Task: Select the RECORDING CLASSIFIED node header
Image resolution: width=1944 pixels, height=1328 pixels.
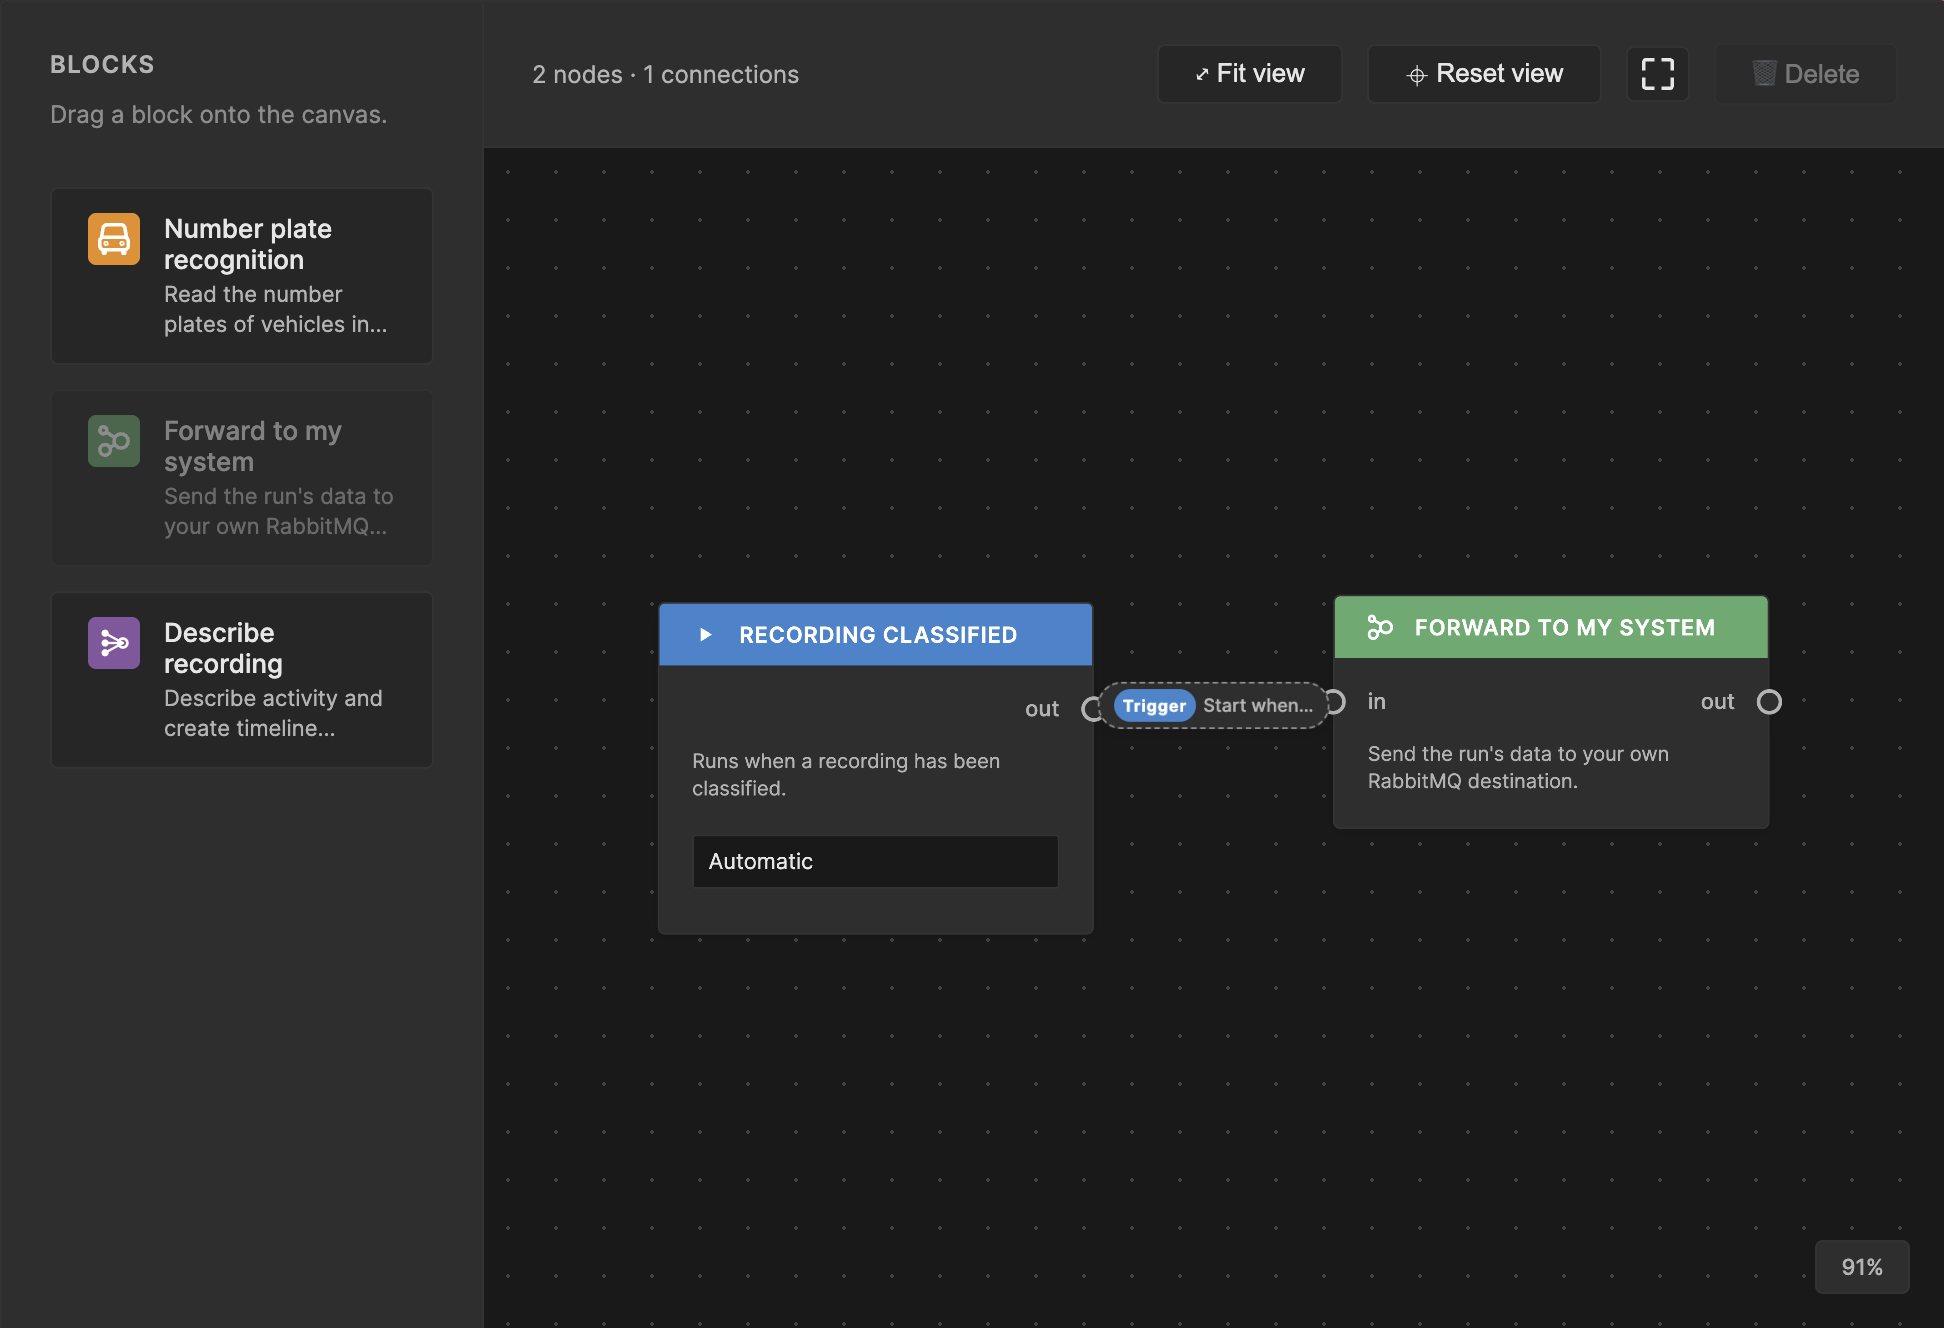Action: [x=876, y=635]
